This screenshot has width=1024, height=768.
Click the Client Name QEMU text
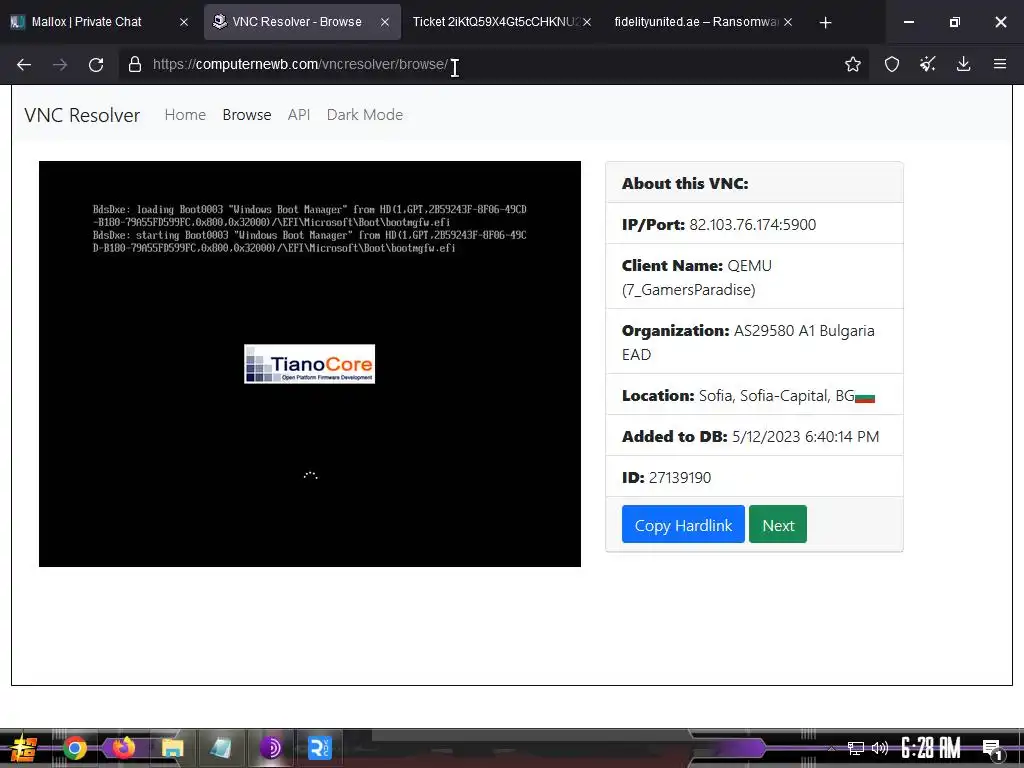tap(697, 278)
